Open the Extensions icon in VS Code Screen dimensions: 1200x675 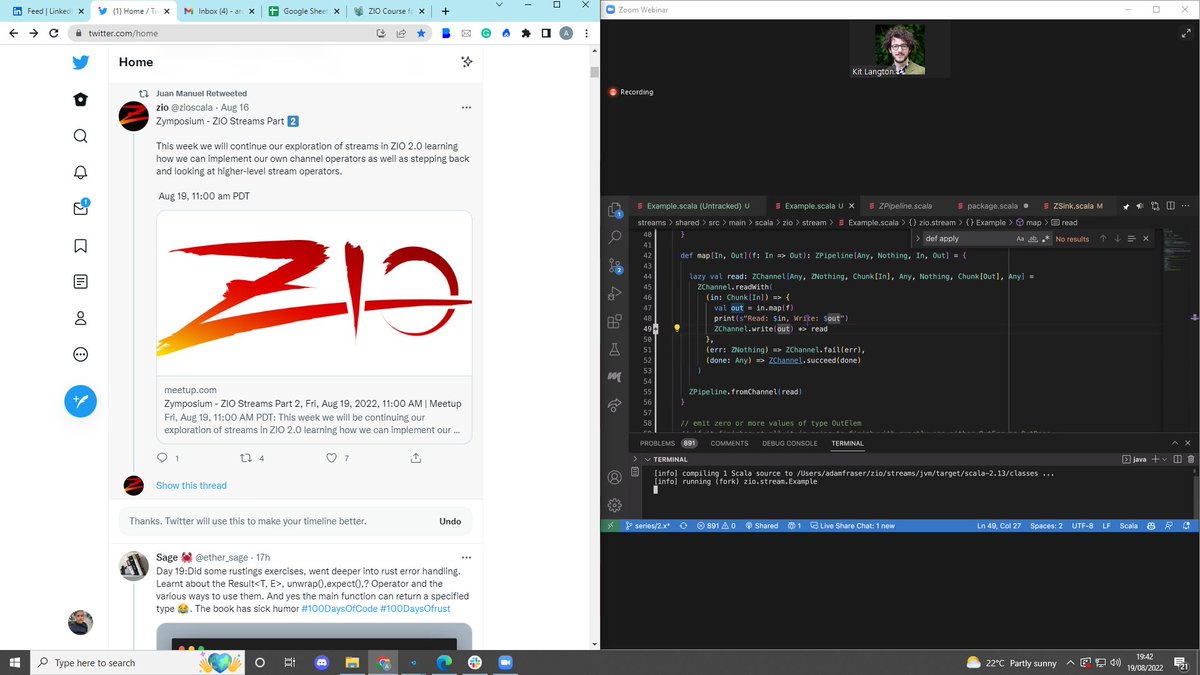(x=615, y=321)
